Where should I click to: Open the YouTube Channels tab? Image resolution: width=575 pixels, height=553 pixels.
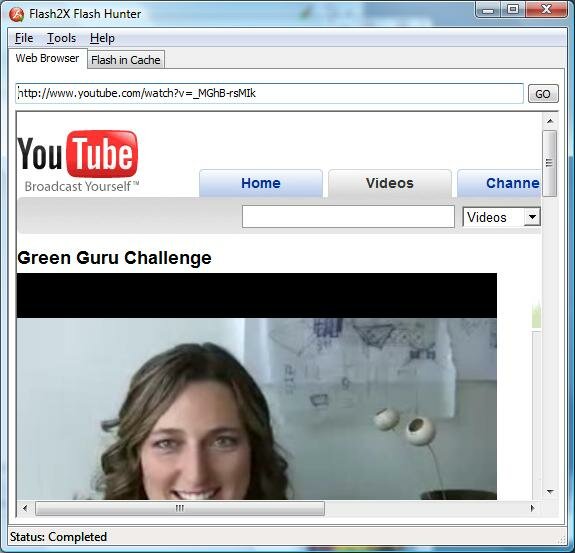point(499,183)
